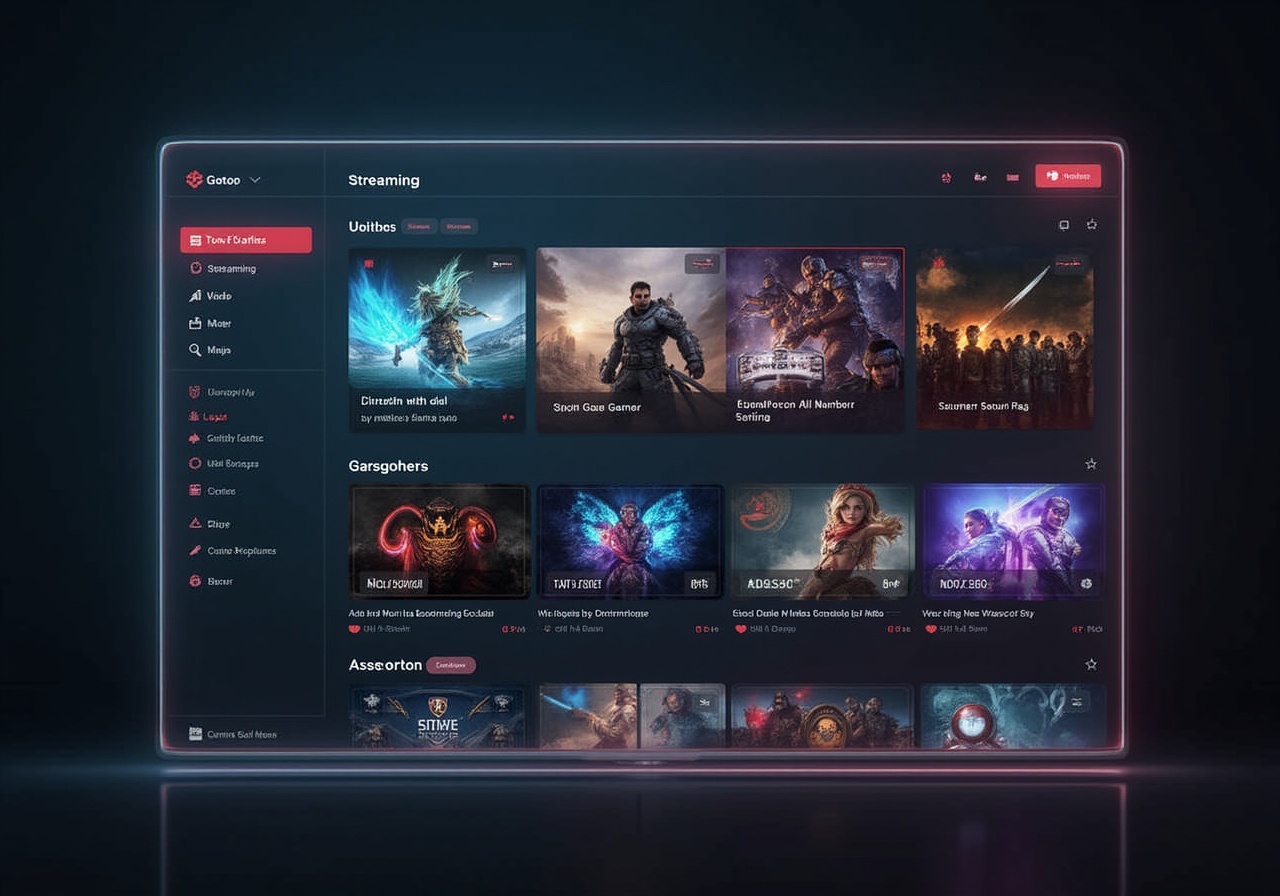The image size is (1280, 896).
Task: Click the shield icon in the sidebar
Action: click(196, 392)
